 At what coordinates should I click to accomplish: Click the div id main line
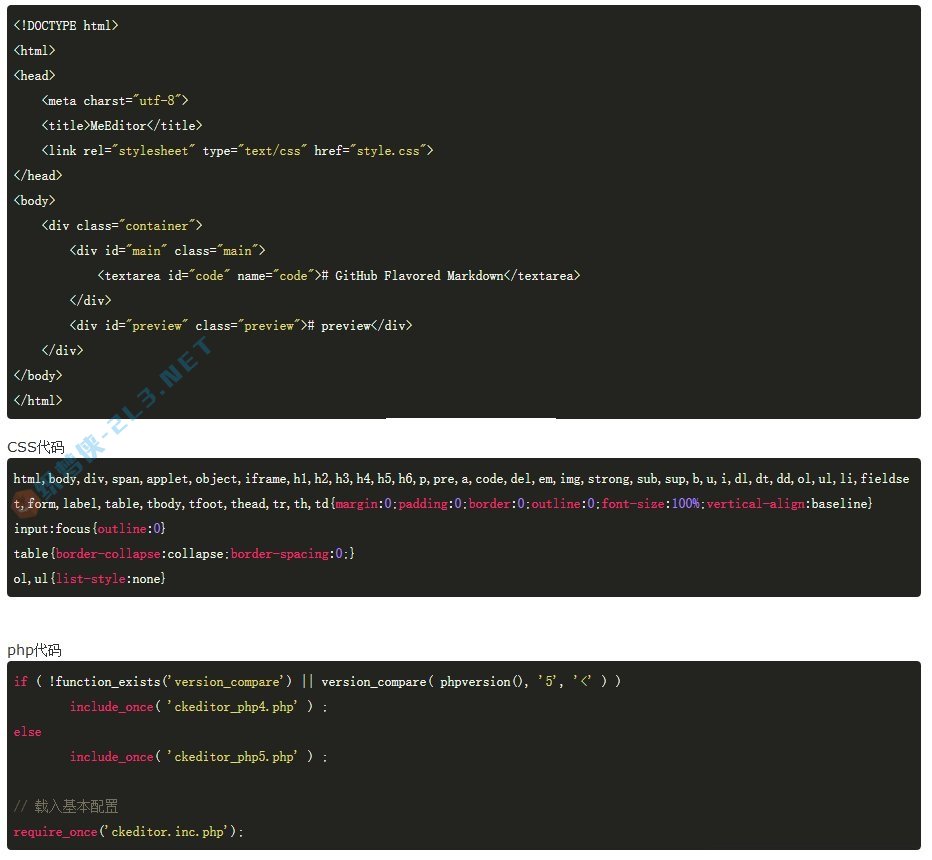click(167, 250)
